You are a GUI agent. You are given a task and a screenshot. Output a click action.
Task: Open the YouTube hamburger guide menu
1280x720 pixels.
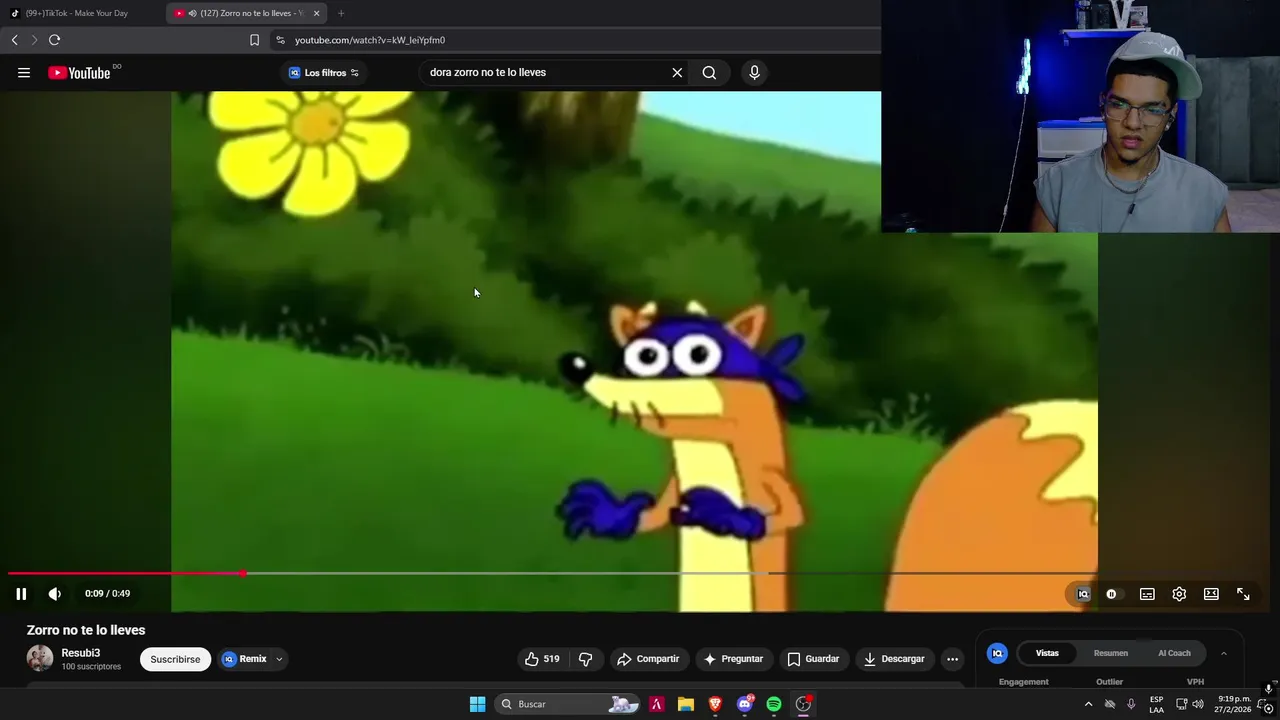click(24, 72)
